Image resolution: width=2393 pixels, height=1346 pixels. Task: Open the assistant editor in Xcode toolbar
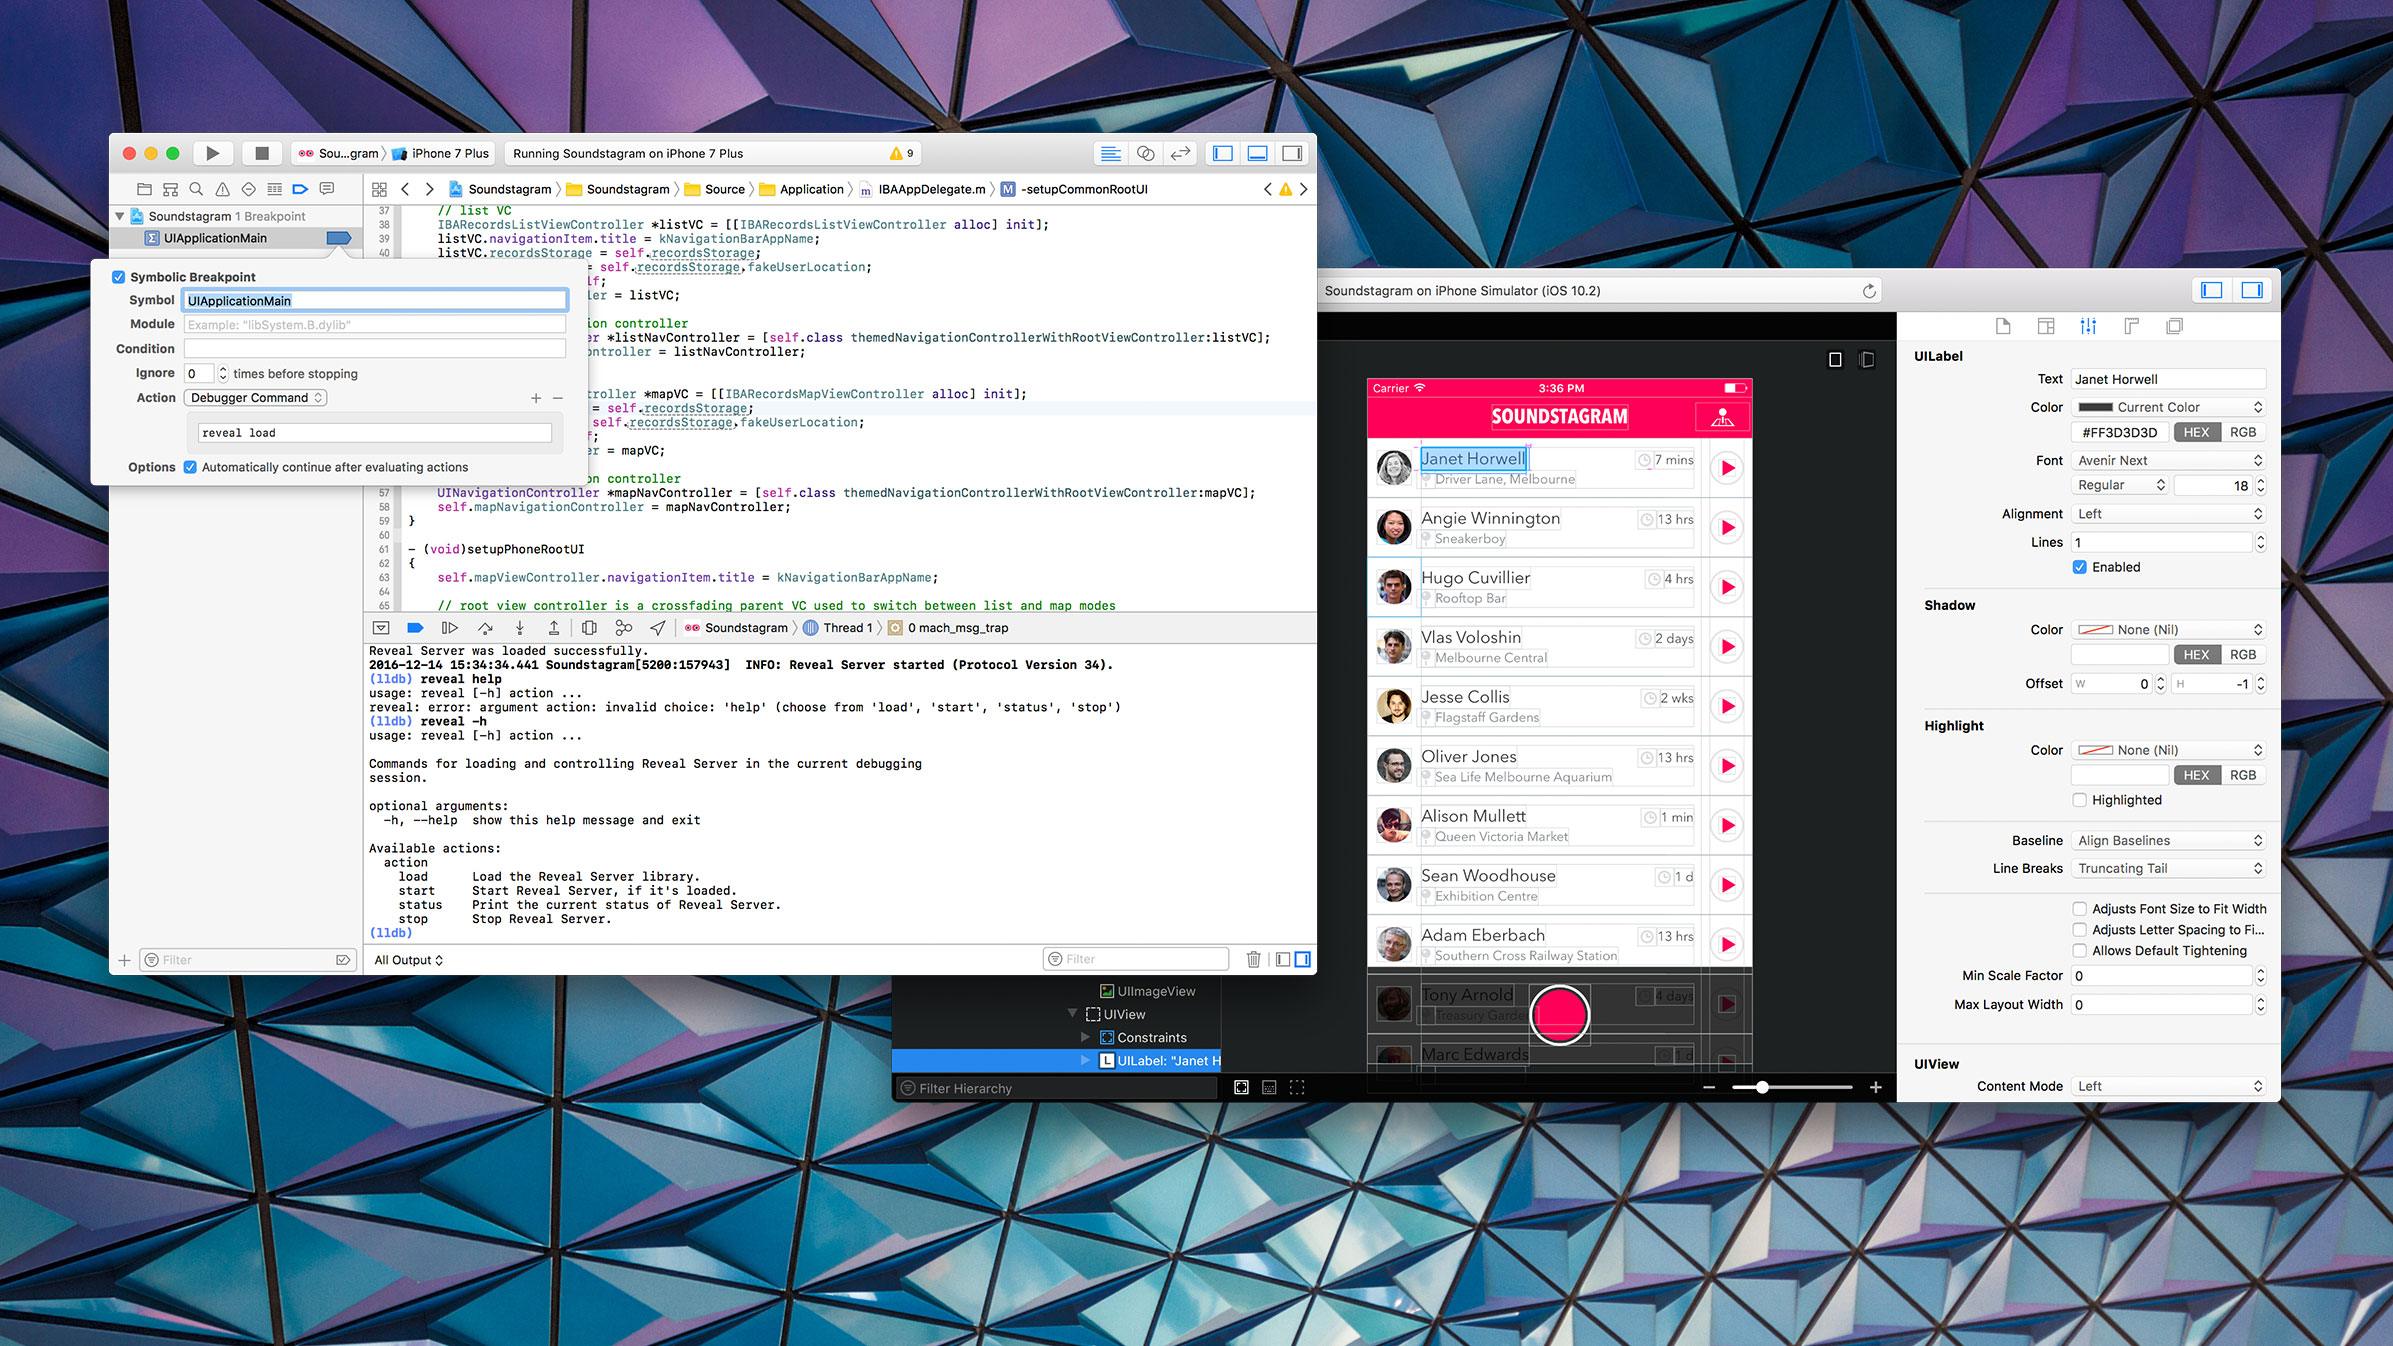1146,153
